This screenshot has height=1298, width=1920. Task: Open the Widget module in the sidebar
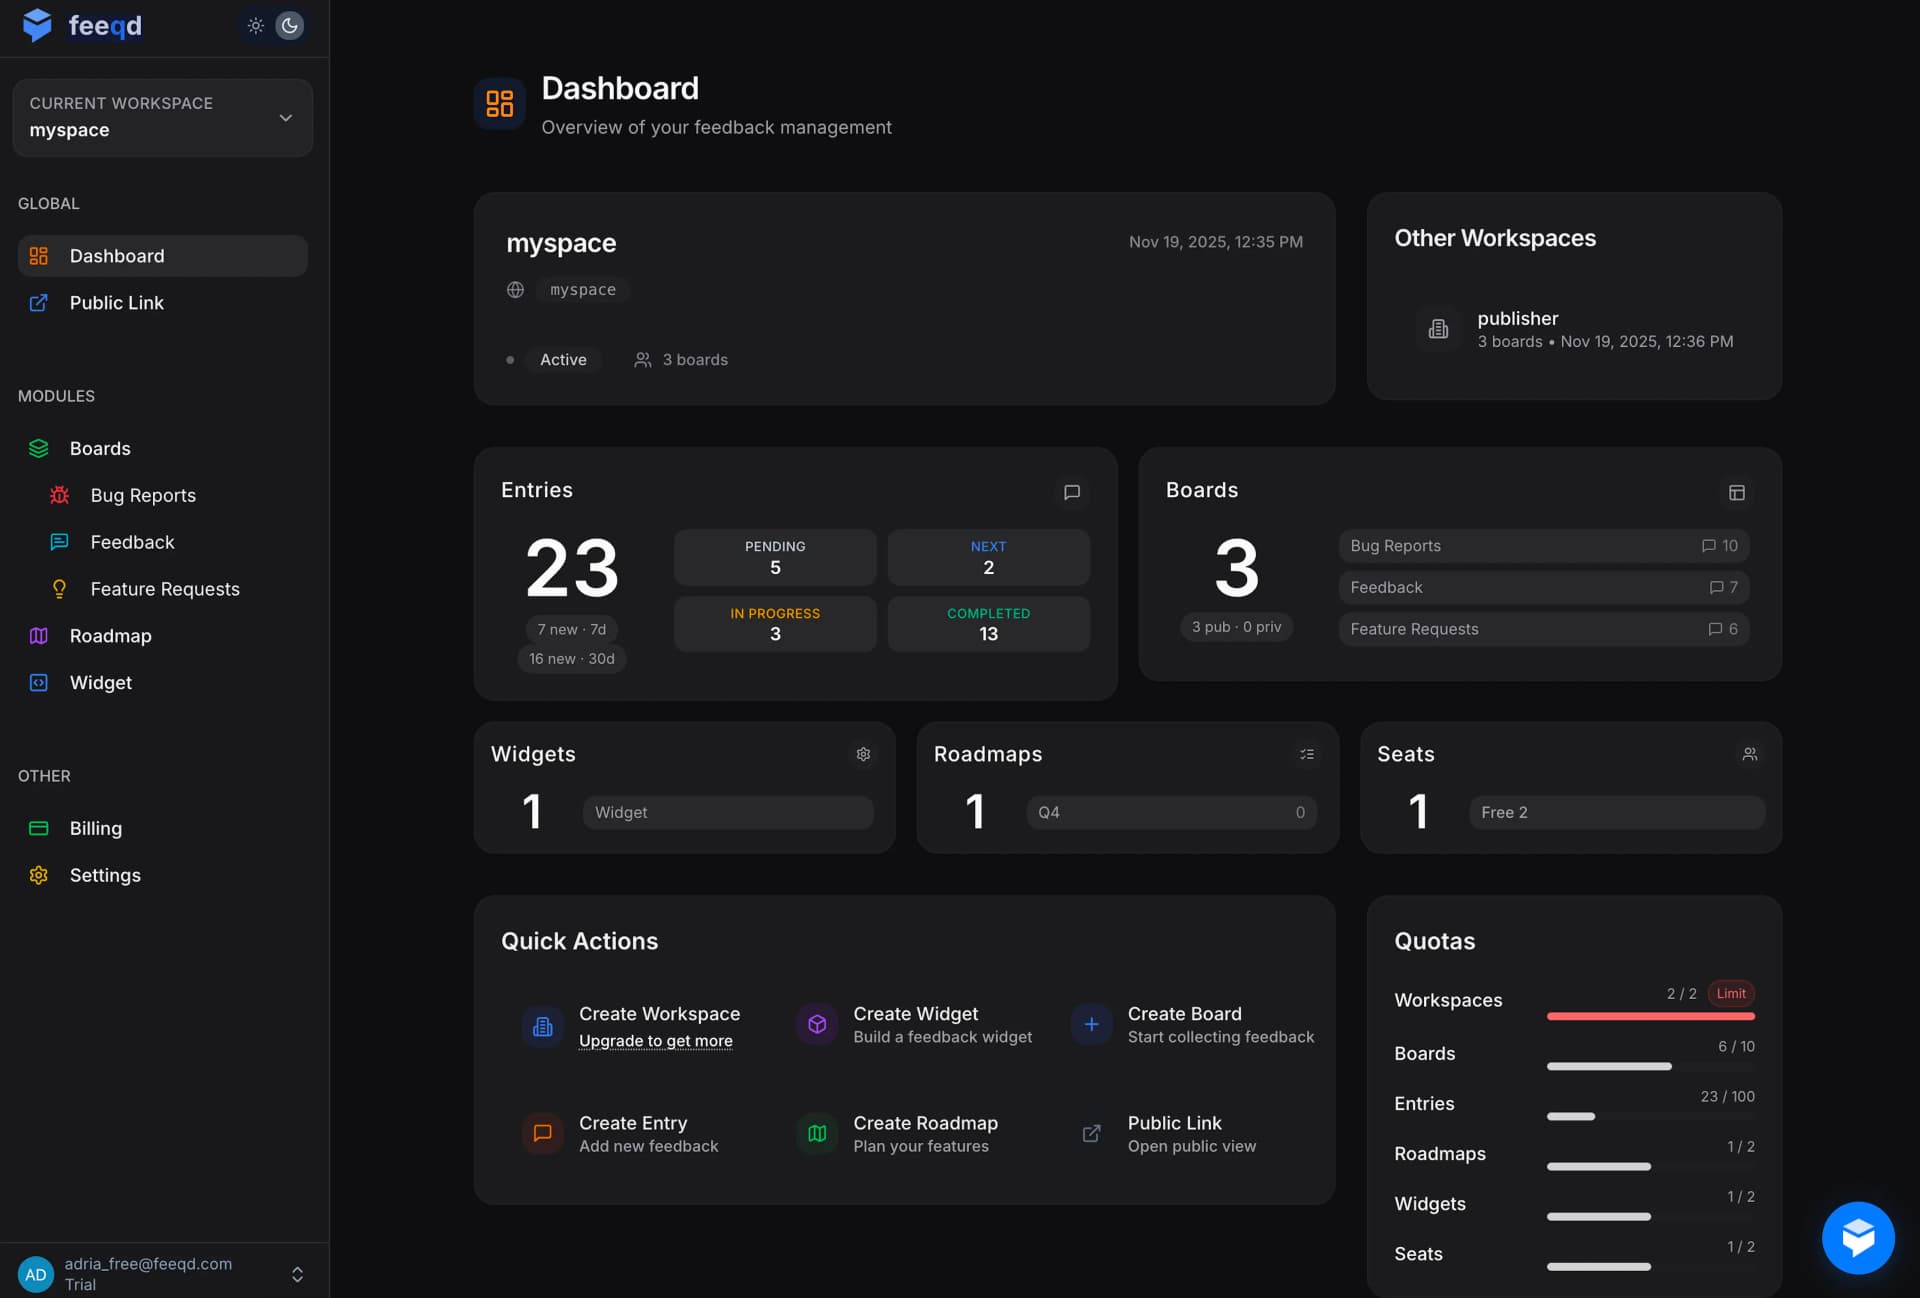pyautogui.click(x=104, y=682)
